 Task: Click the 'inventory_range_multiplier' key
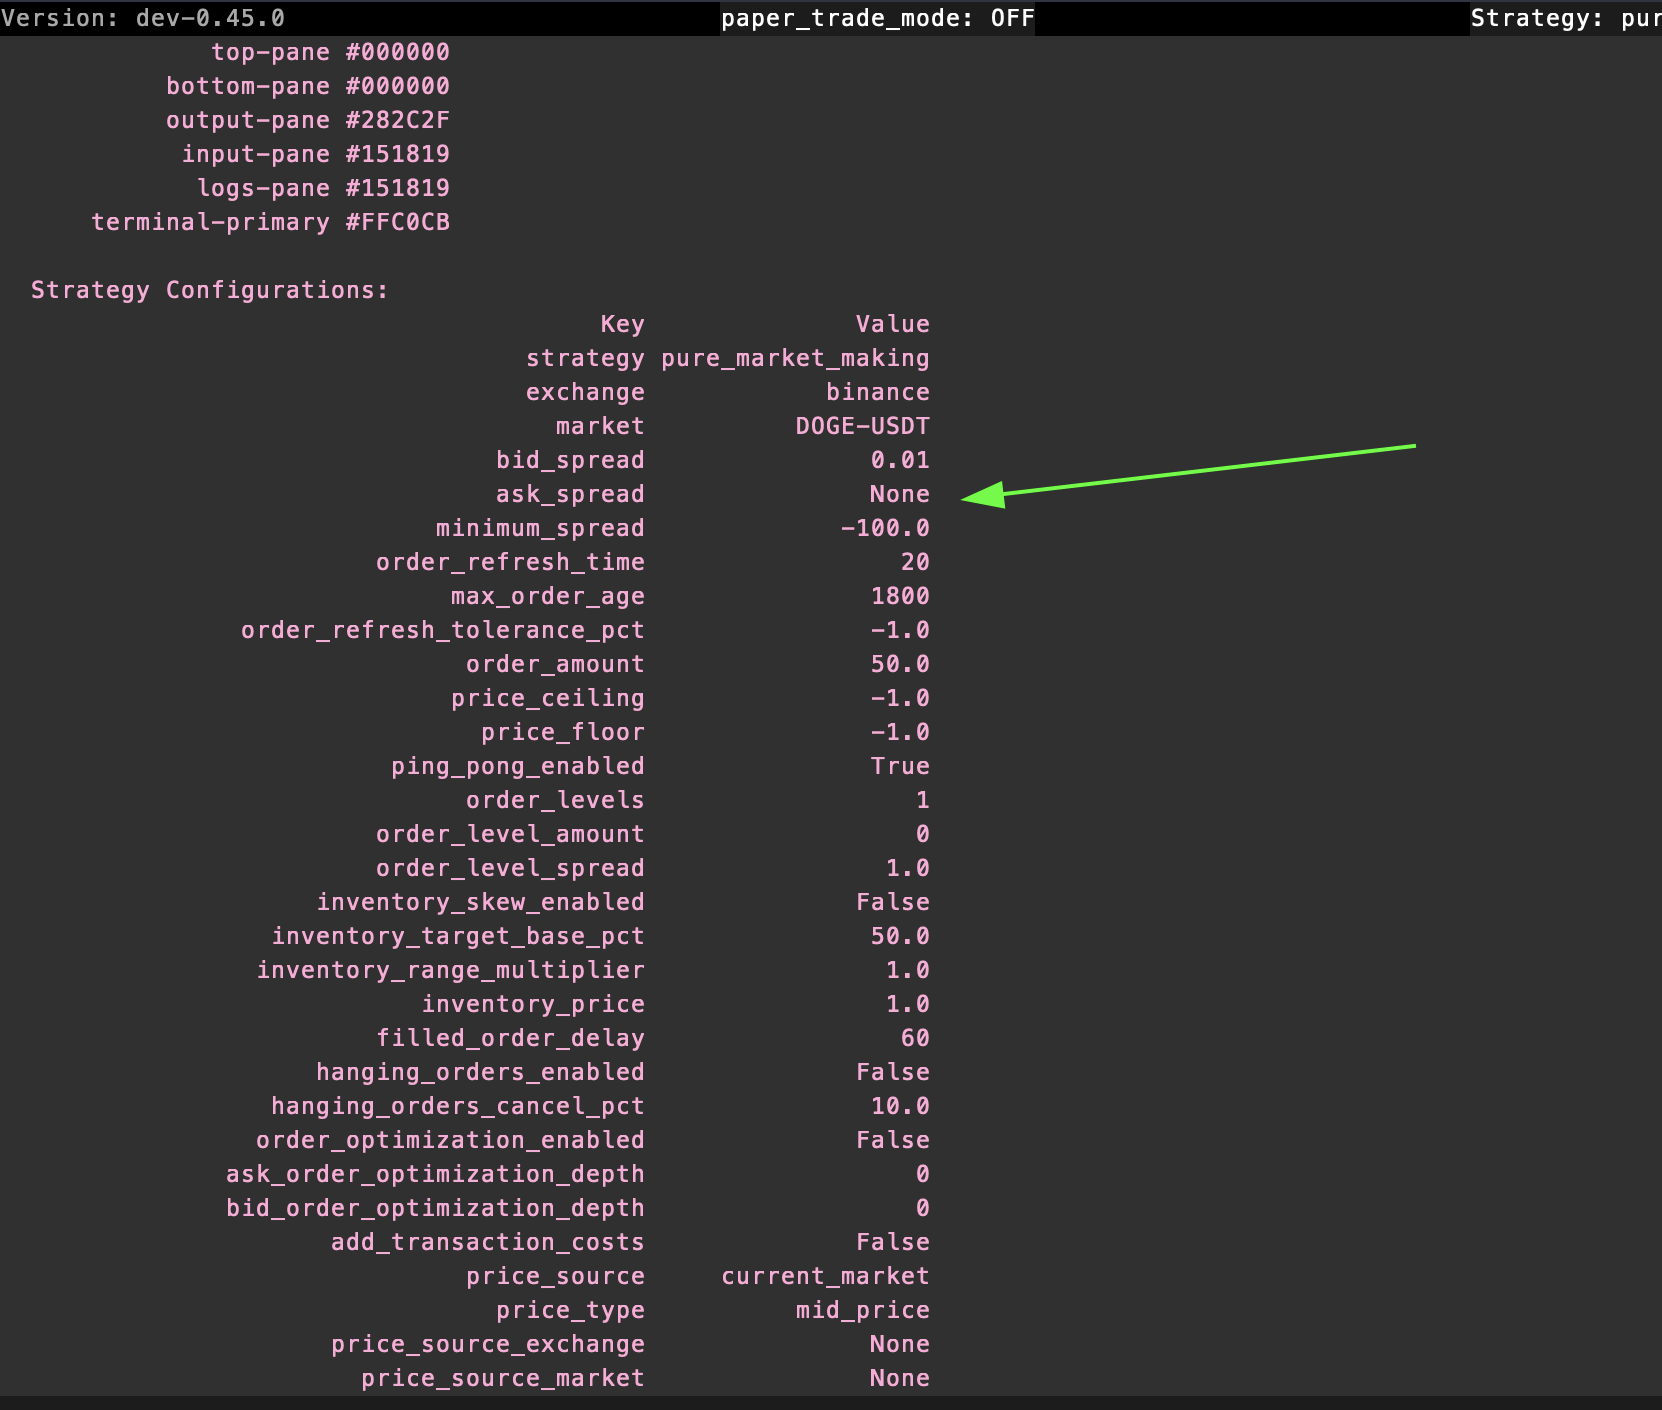point(451,970)
